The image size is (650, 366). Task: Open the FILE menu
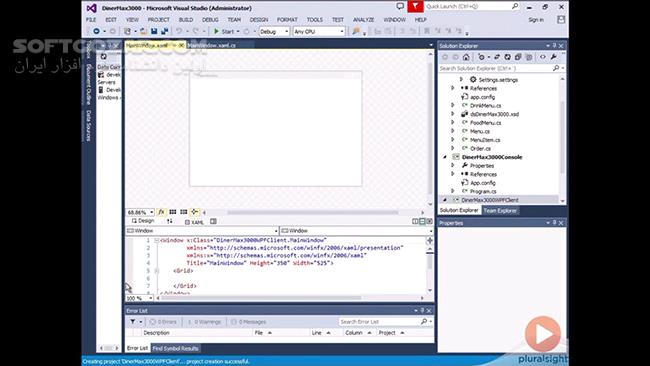click(x=91, y=19)
